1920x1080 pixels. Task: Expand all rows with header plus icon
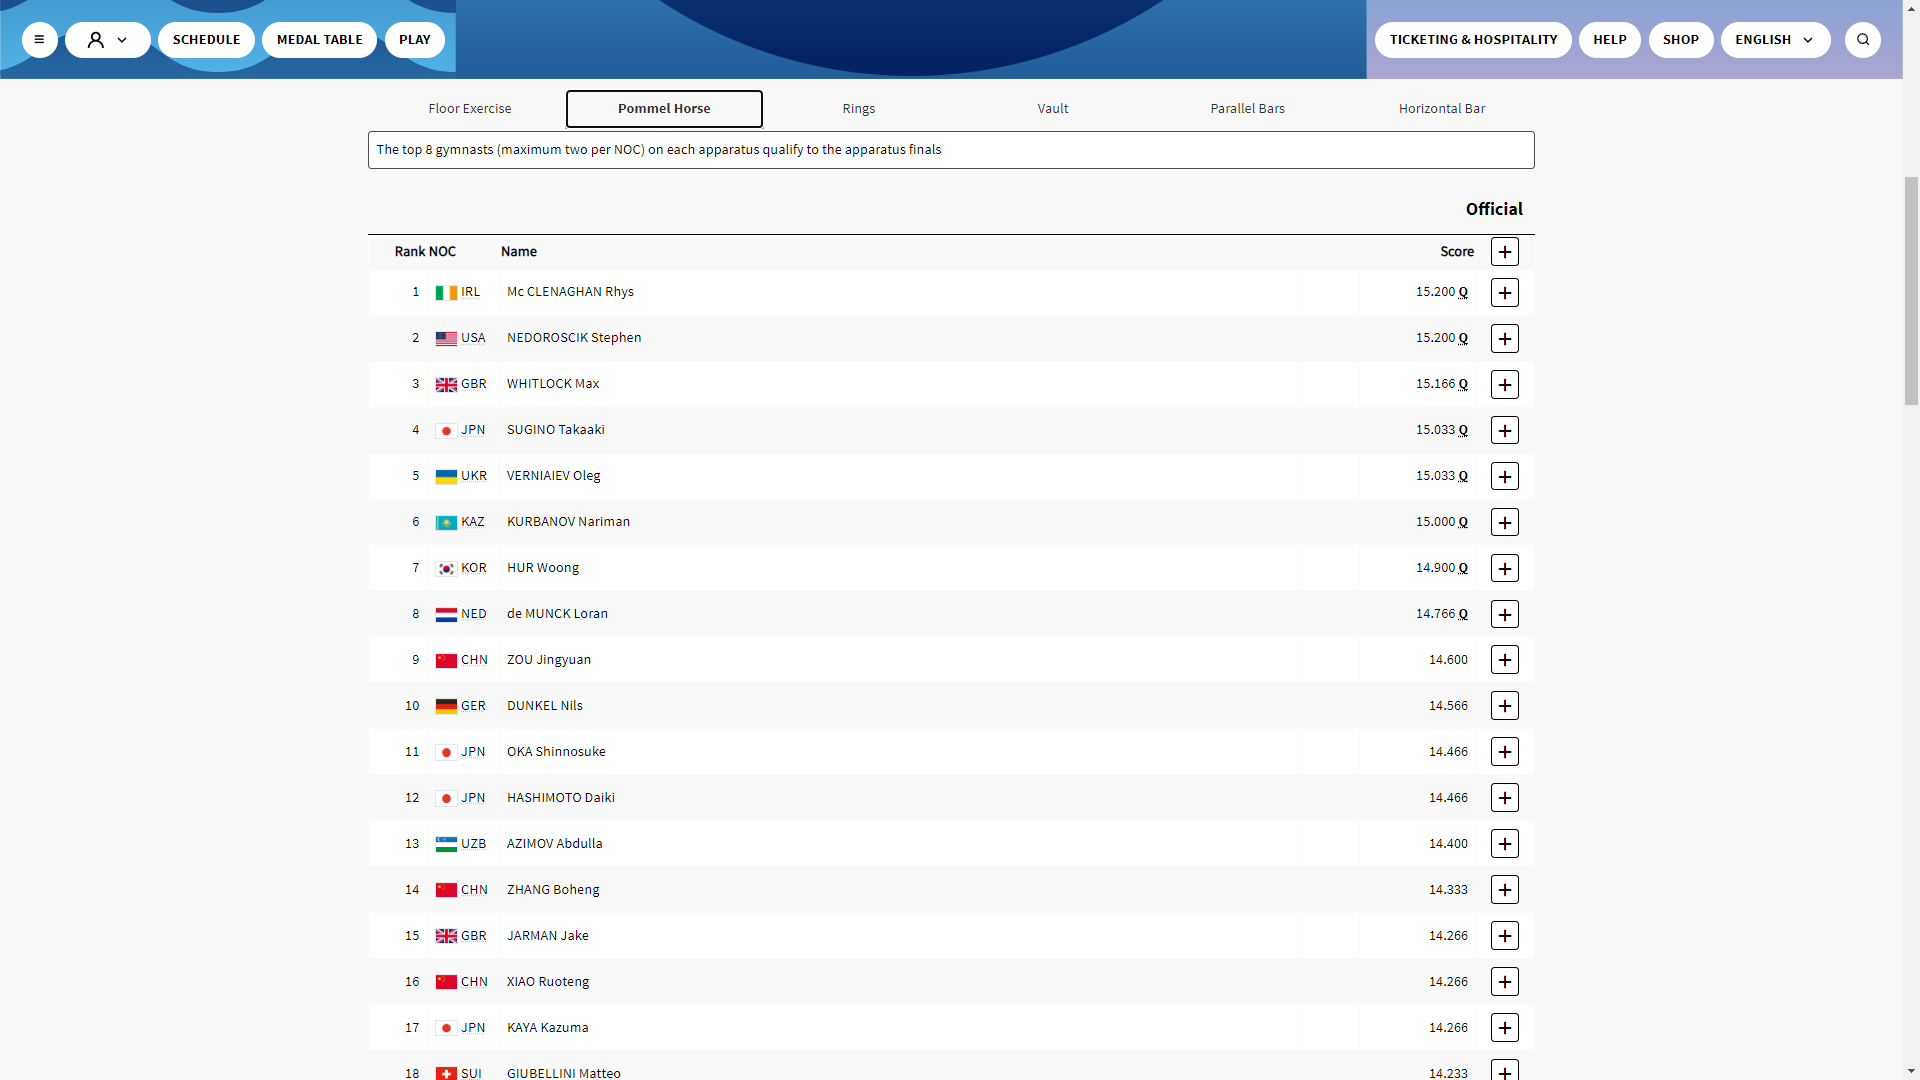coord(1504,252)
